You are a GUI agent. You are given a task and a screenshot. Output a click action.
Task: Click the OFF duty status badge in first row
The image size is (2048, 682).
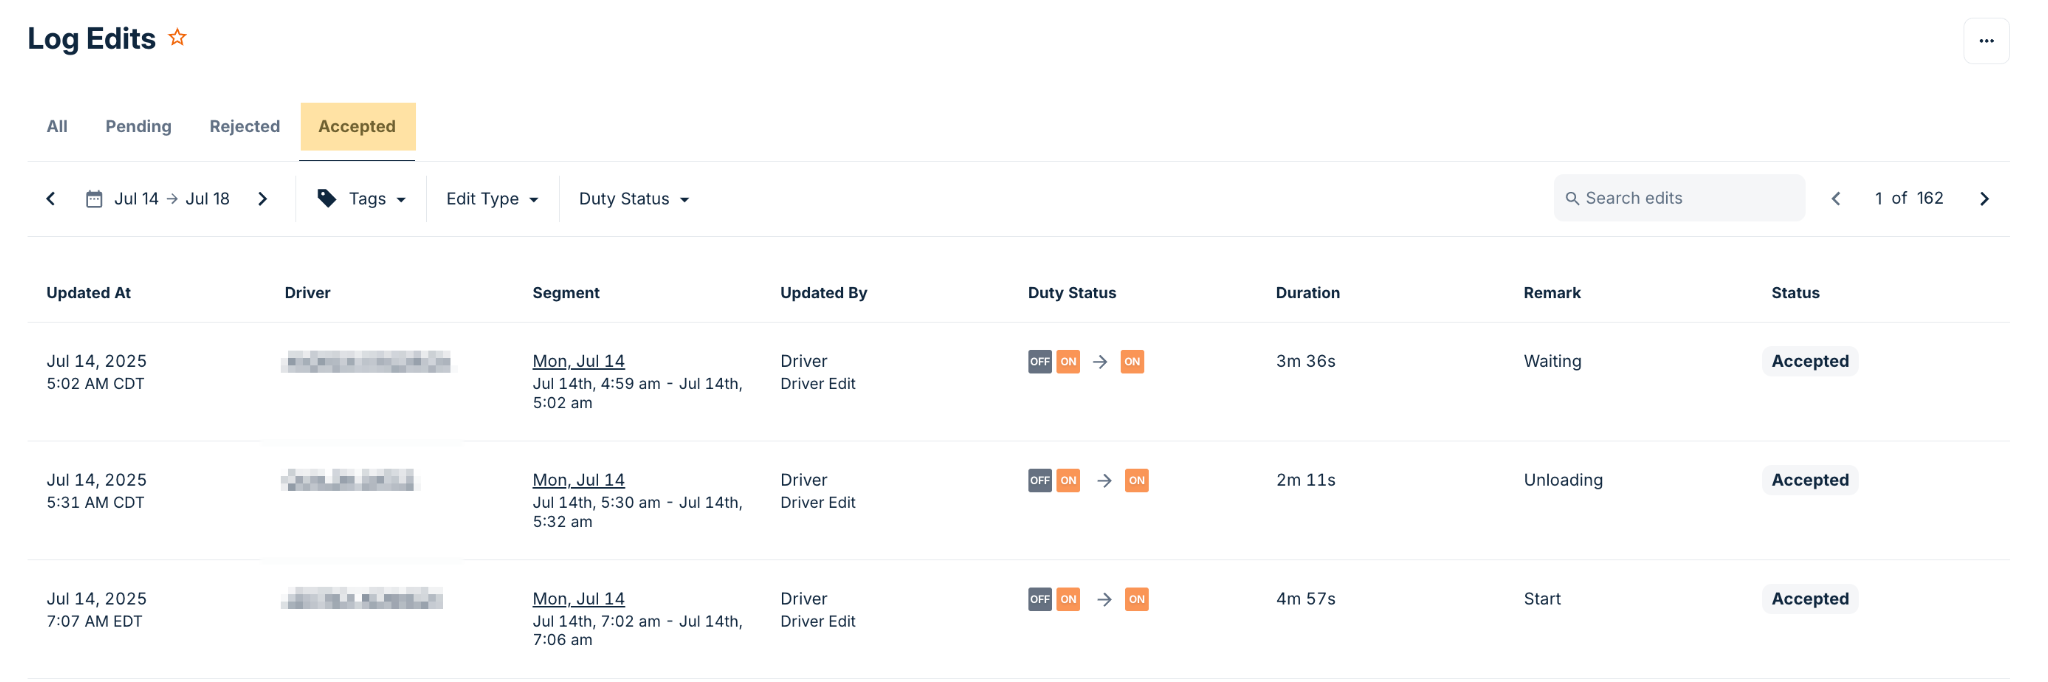coord(1039,362)
